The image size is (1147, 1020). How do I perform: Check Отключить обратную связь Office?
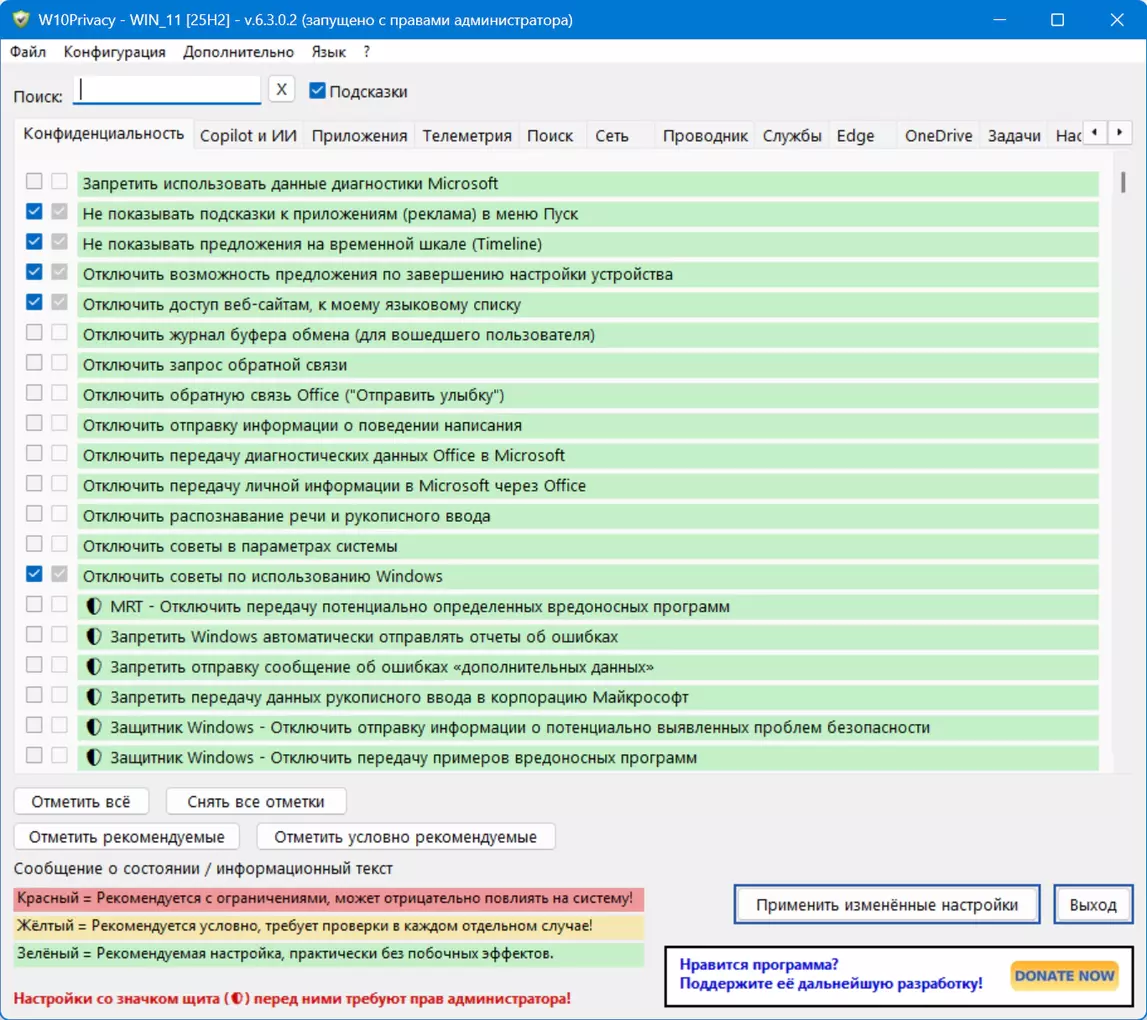(34, 393)
